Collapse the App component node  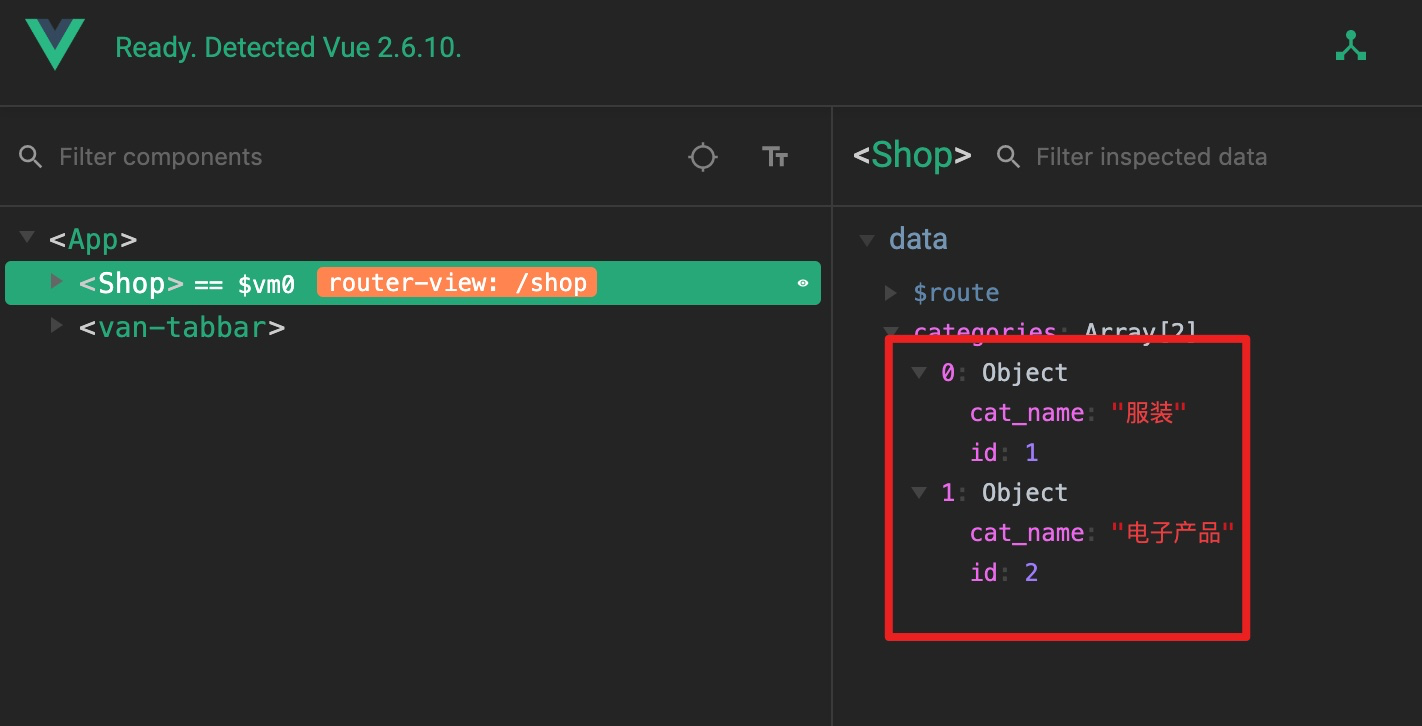[27, 237]
